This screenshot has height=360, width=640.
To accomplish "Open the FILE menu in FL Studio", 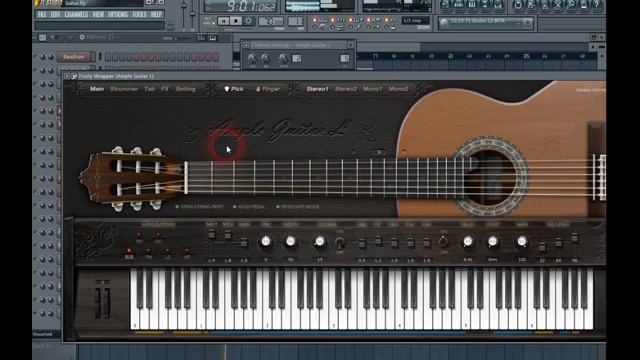I will (x=41, y=14).
